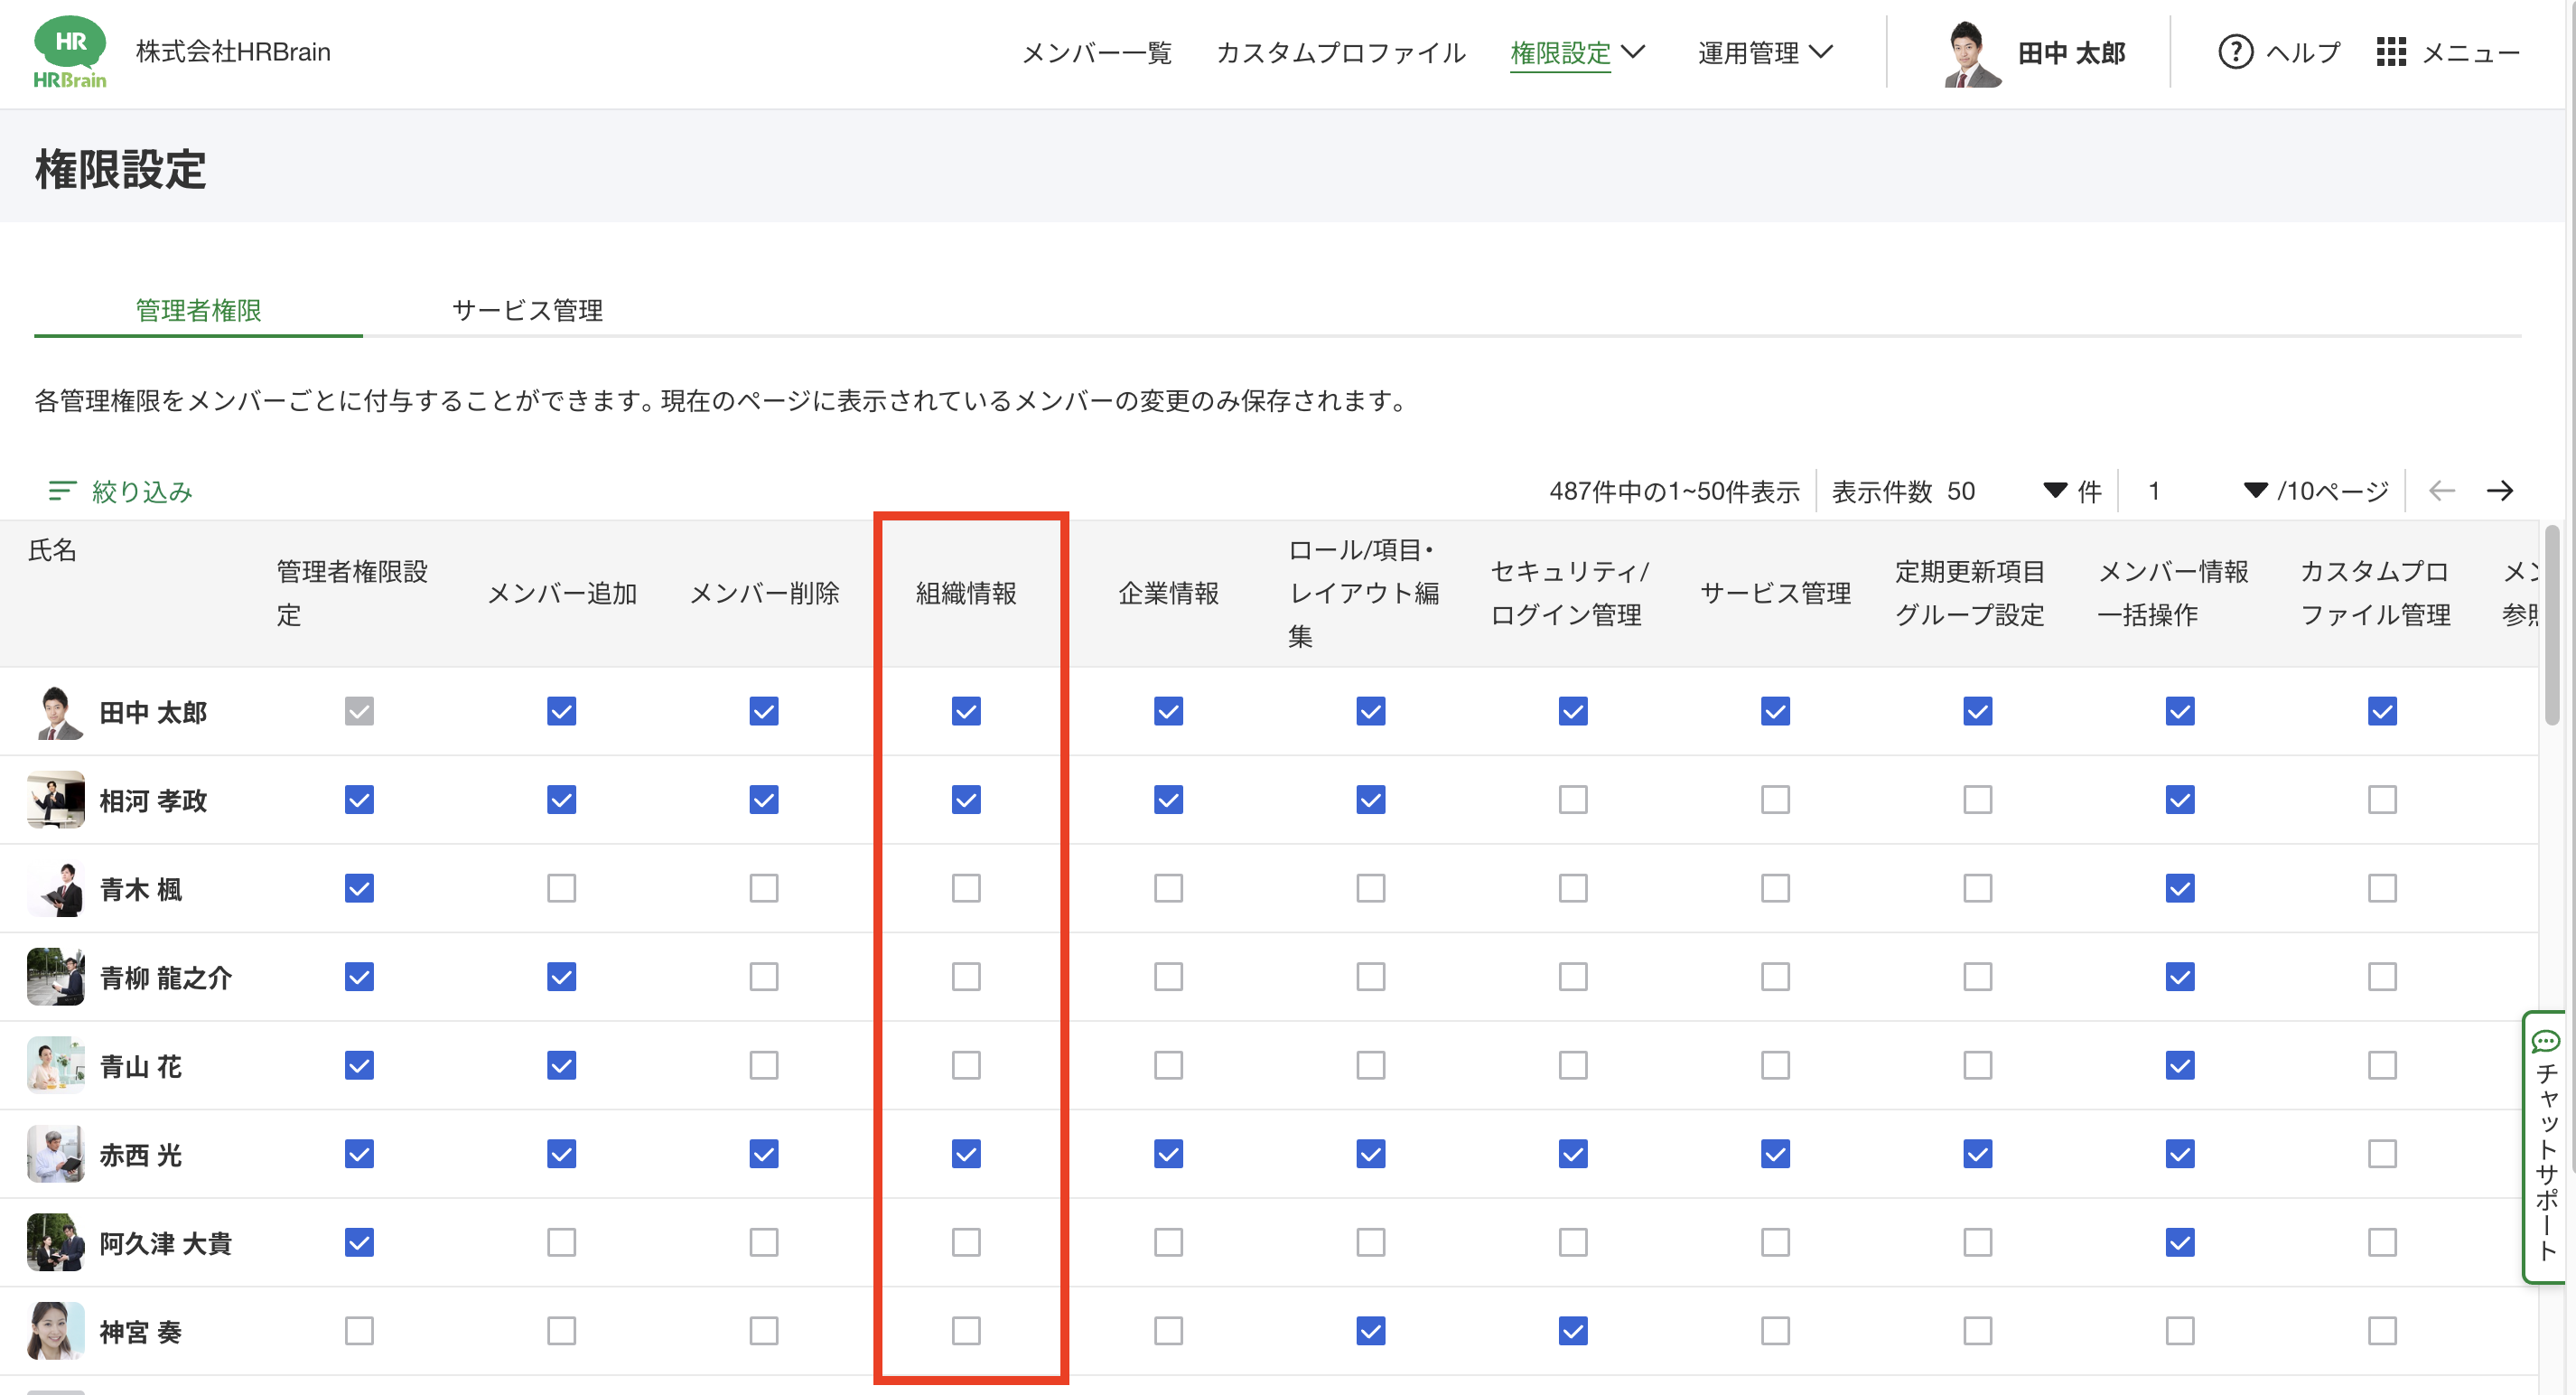Go to previous page arrow
The width and height of the screenshot is (2576, 1395).
coord(2441,491)
